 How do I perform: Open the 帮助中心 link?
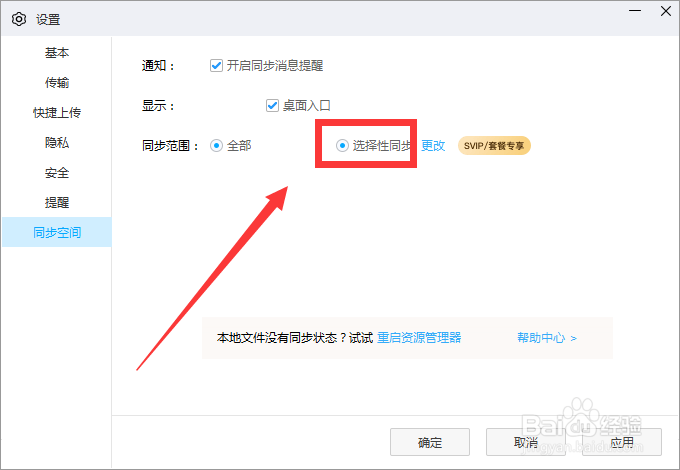[x=546, y=338]
